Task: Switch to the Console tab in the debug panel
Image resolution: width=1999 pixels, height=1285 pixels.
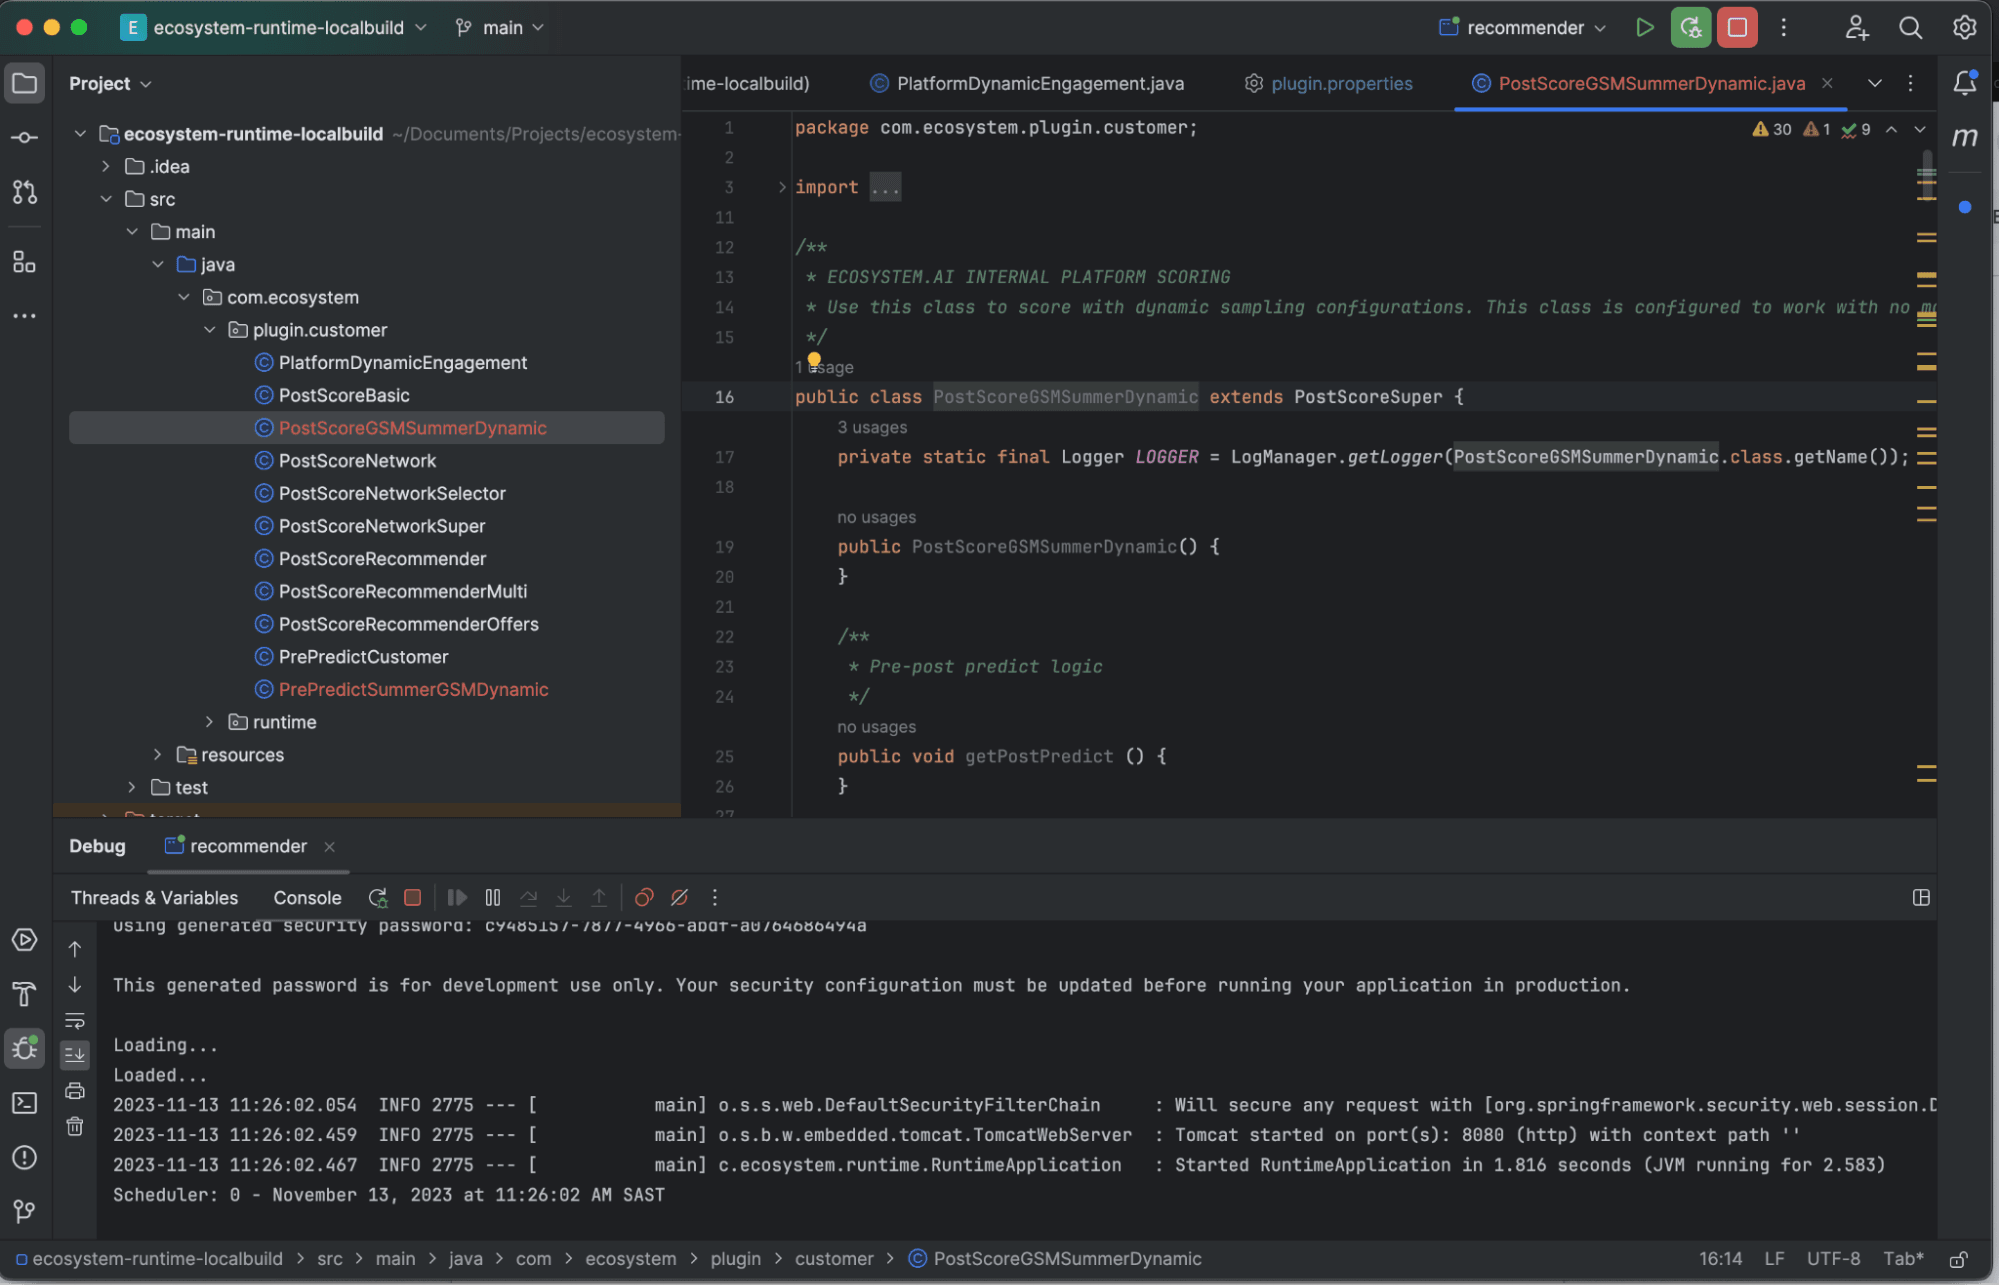Action: tap(307, 897)
